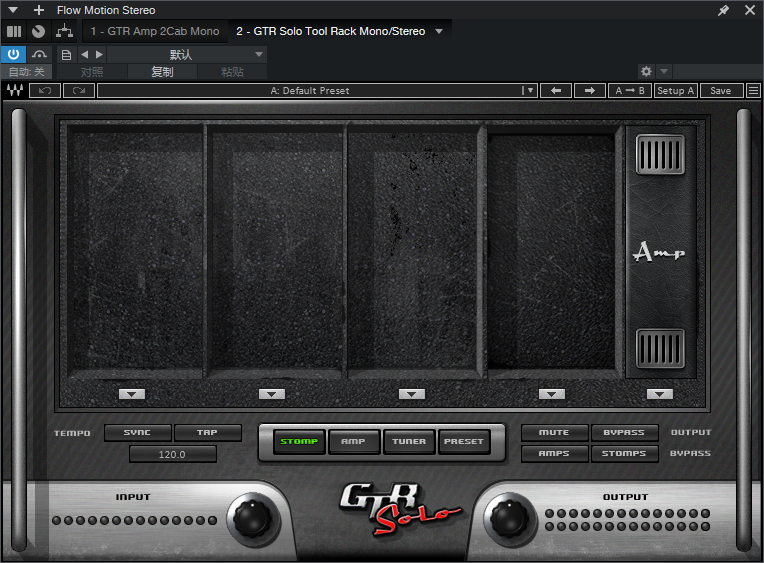Open the window menu triangle at top-left
The width and height of the screenshot is (764, 563).
point(13,10)
